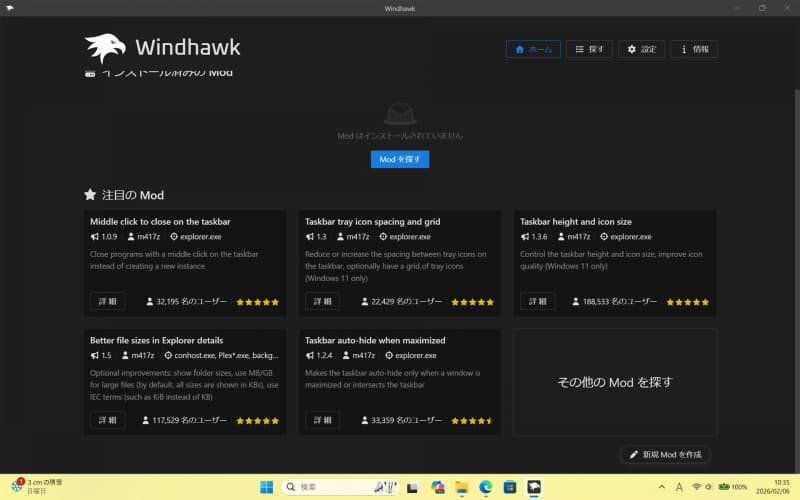Launch Microsoft Edge from the taskbar
Screen dimensions: 800x500
point(486,487)
